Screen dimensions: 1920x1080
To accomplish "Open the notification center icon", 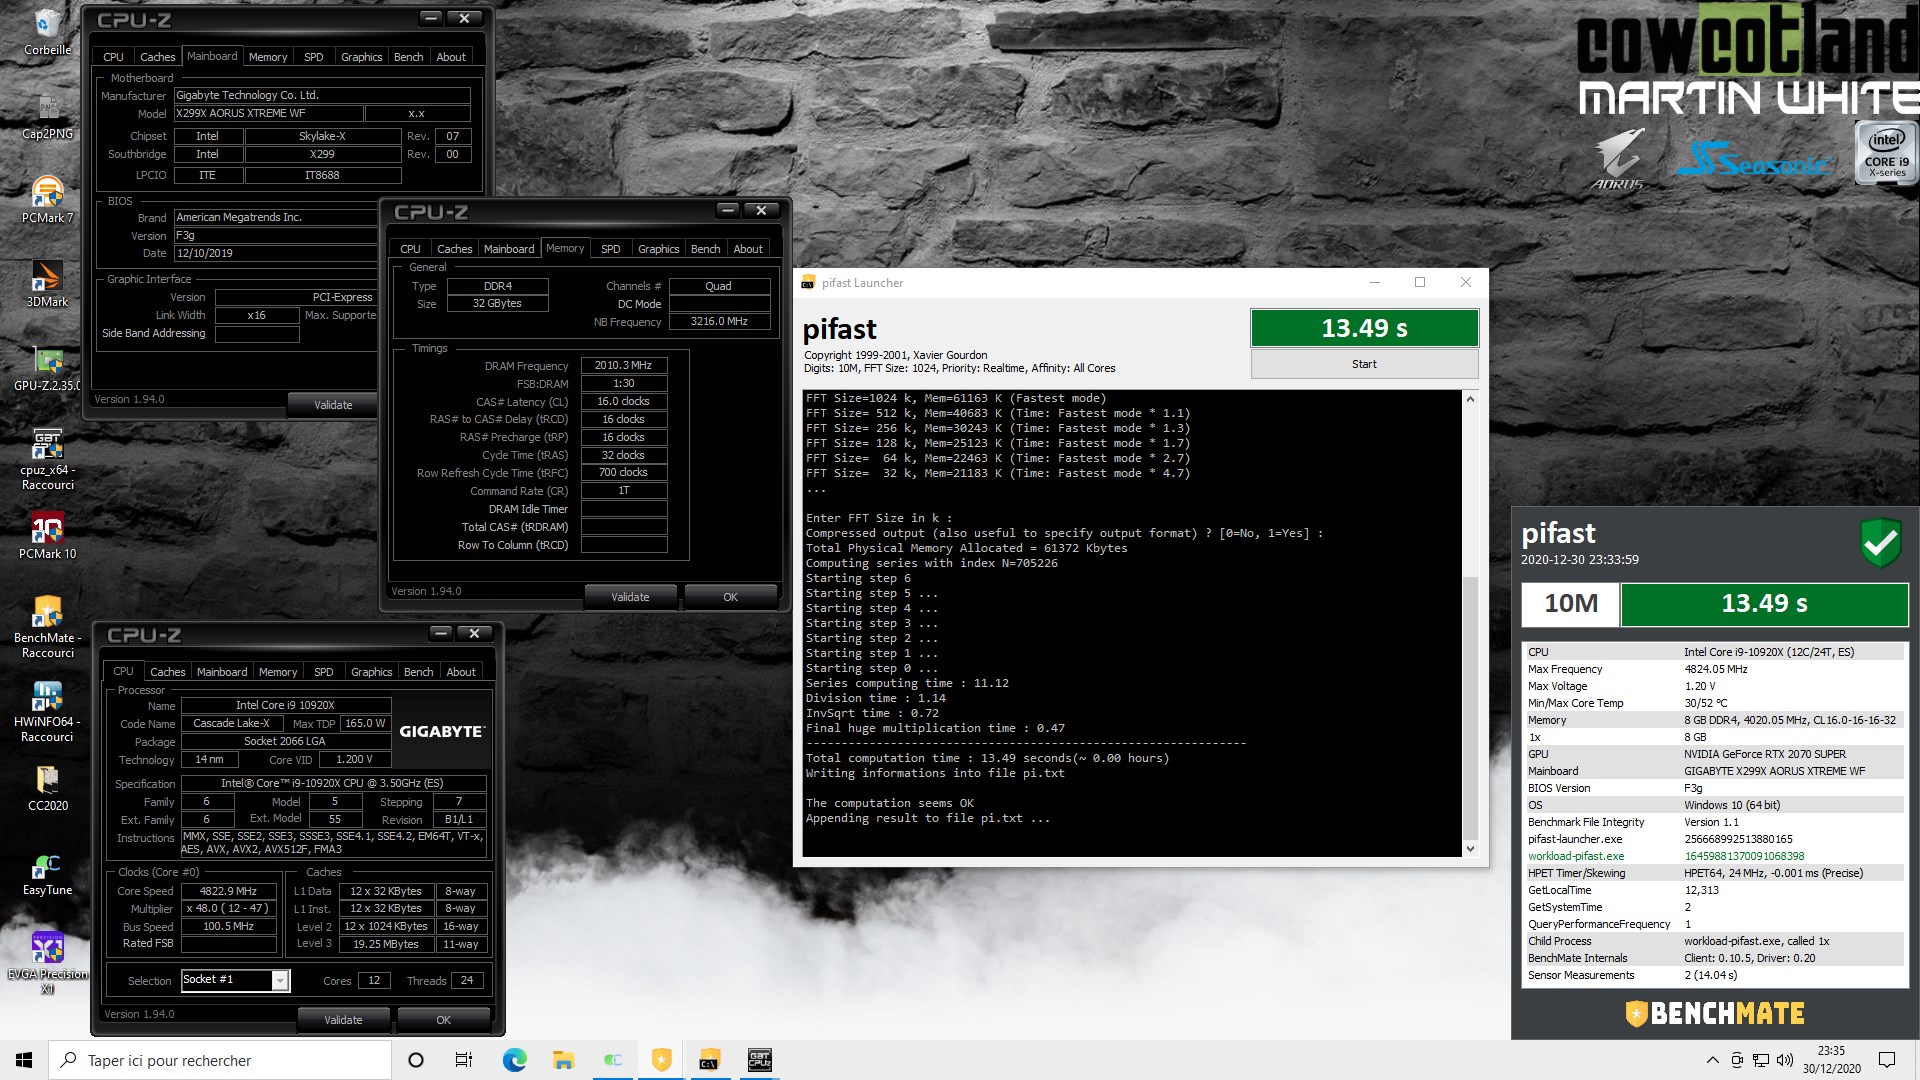I will [1887, 1060].
